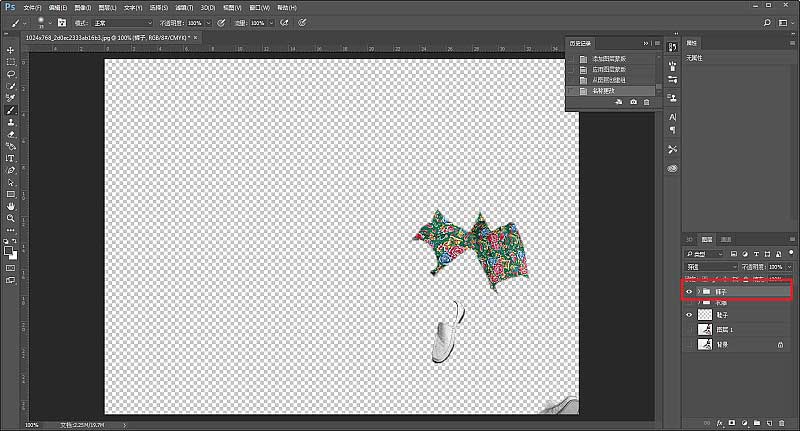This screenshot has width=800, height=431.
Task: Click the brush settings panel toggle icon
Action: (x=62, y=22)
